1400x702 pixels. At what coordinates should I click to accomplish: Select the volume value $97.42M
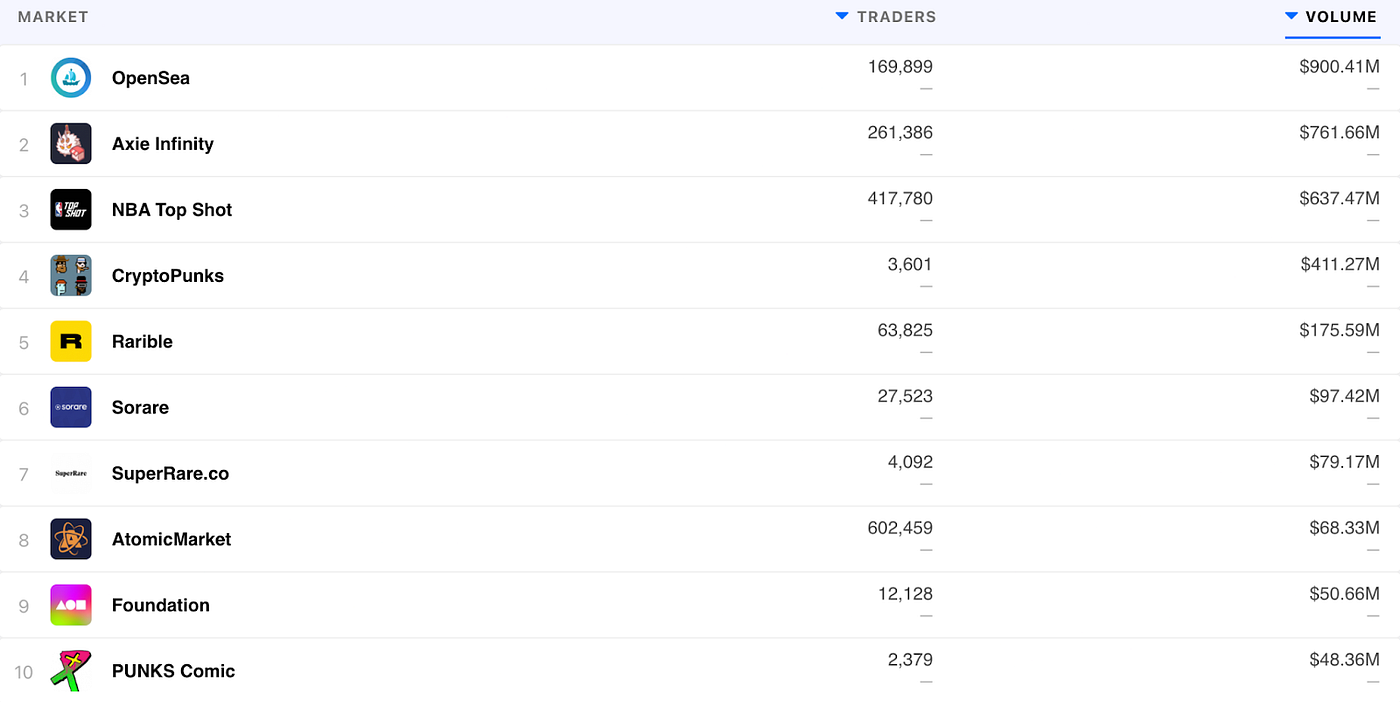click(x=1345, y=397)
